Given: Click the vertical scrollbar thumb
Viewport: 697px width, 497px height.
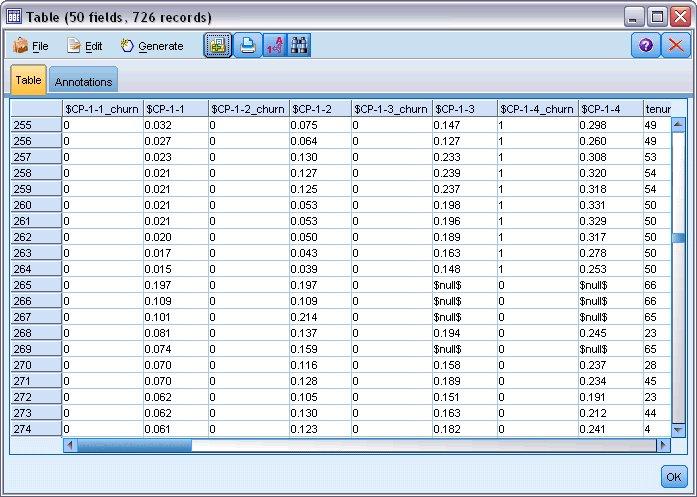Looking at the screenshot, I should click(678, 238).
